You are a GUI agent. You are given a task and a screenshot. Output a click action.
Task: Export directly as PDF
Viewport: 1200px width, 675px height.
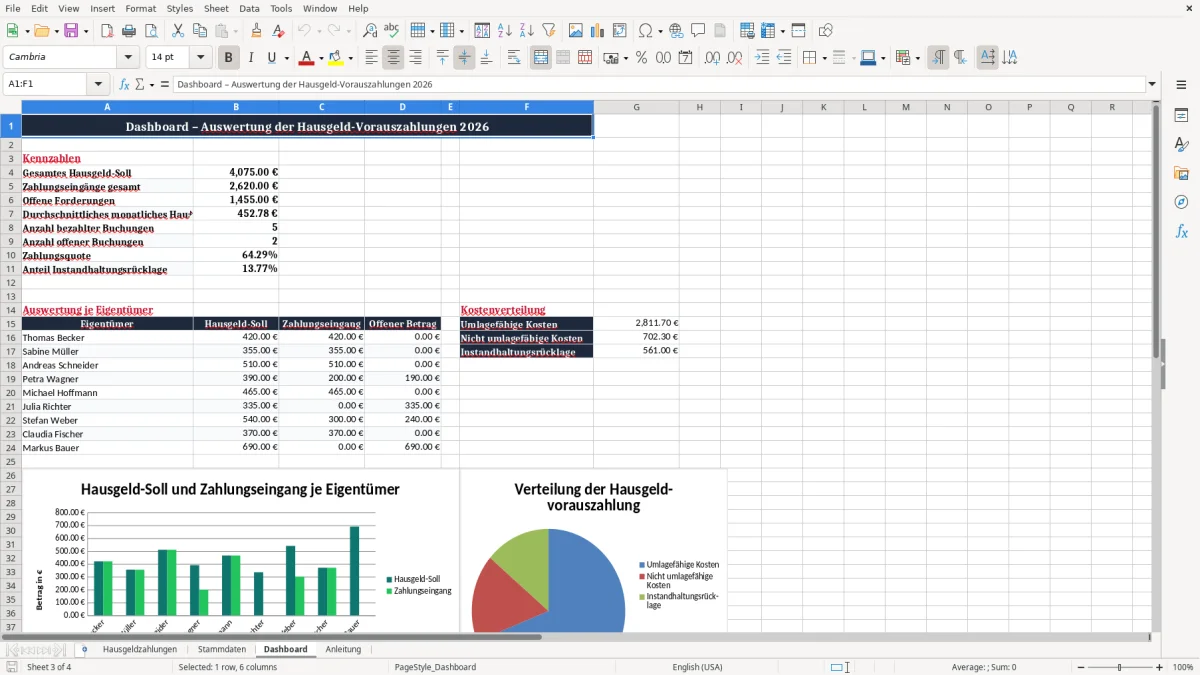[x=107, y=30]
